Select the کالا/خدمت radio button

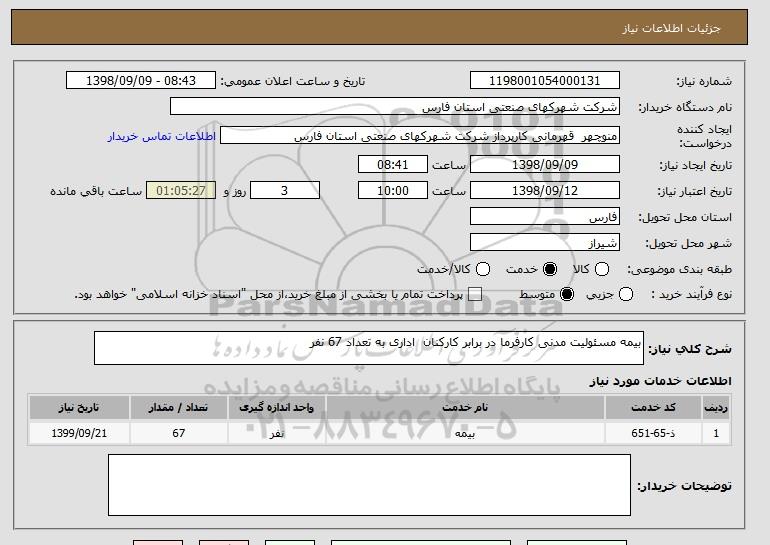click(x=483, y=269)
